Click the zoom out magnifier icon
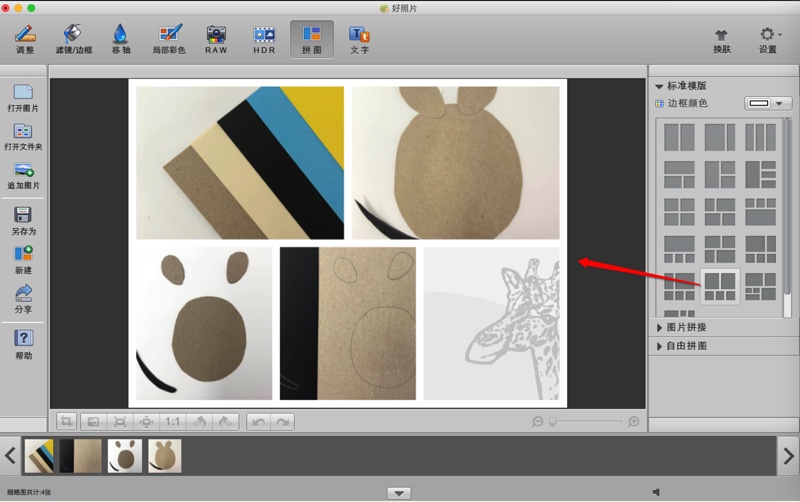Image resolution: width=800 pixels, height=502 pixels. pos(537,421)
